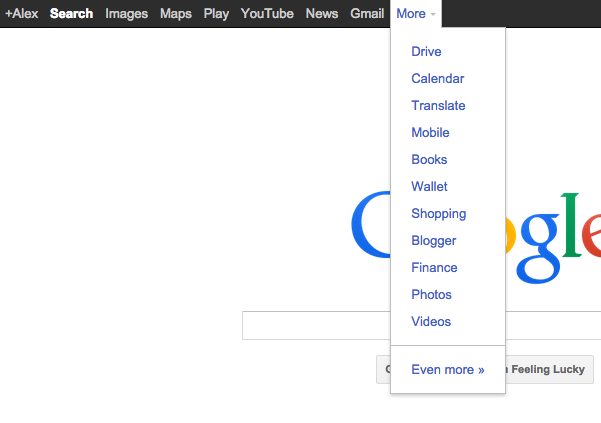The height and width of the screenshot is (423, 601).
Task: Choose Videos in the More menu
Action: point(431,321)
